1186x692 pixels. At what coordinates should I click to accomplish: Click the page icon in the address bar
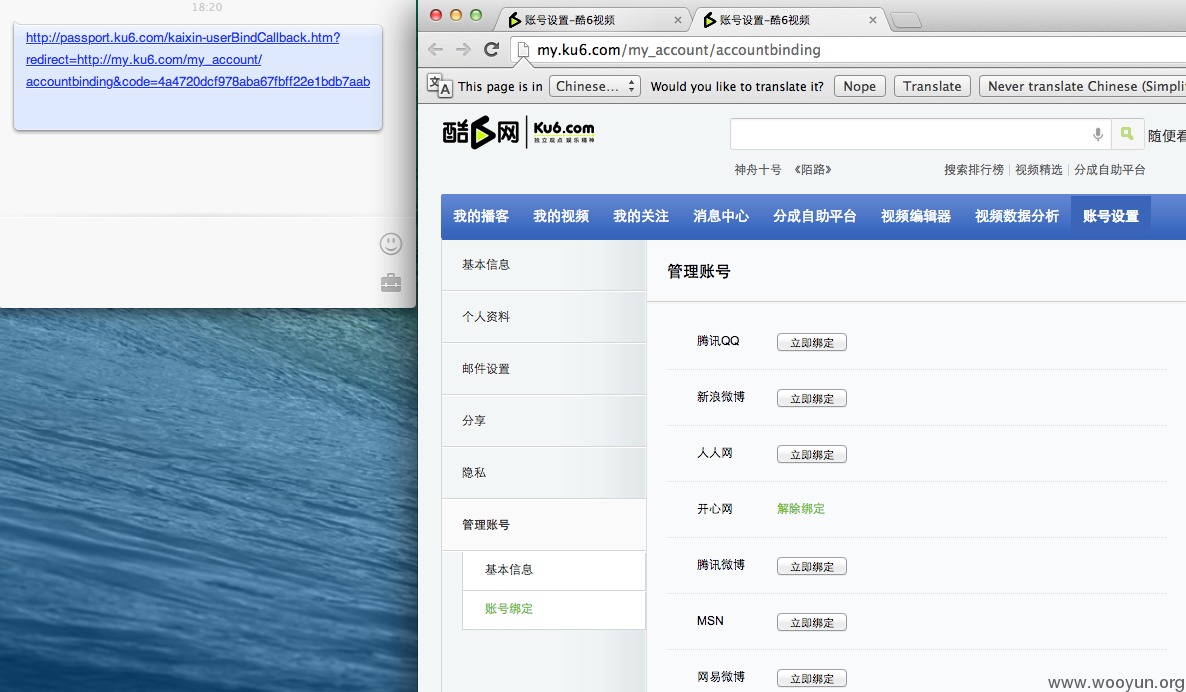(522, 50)
